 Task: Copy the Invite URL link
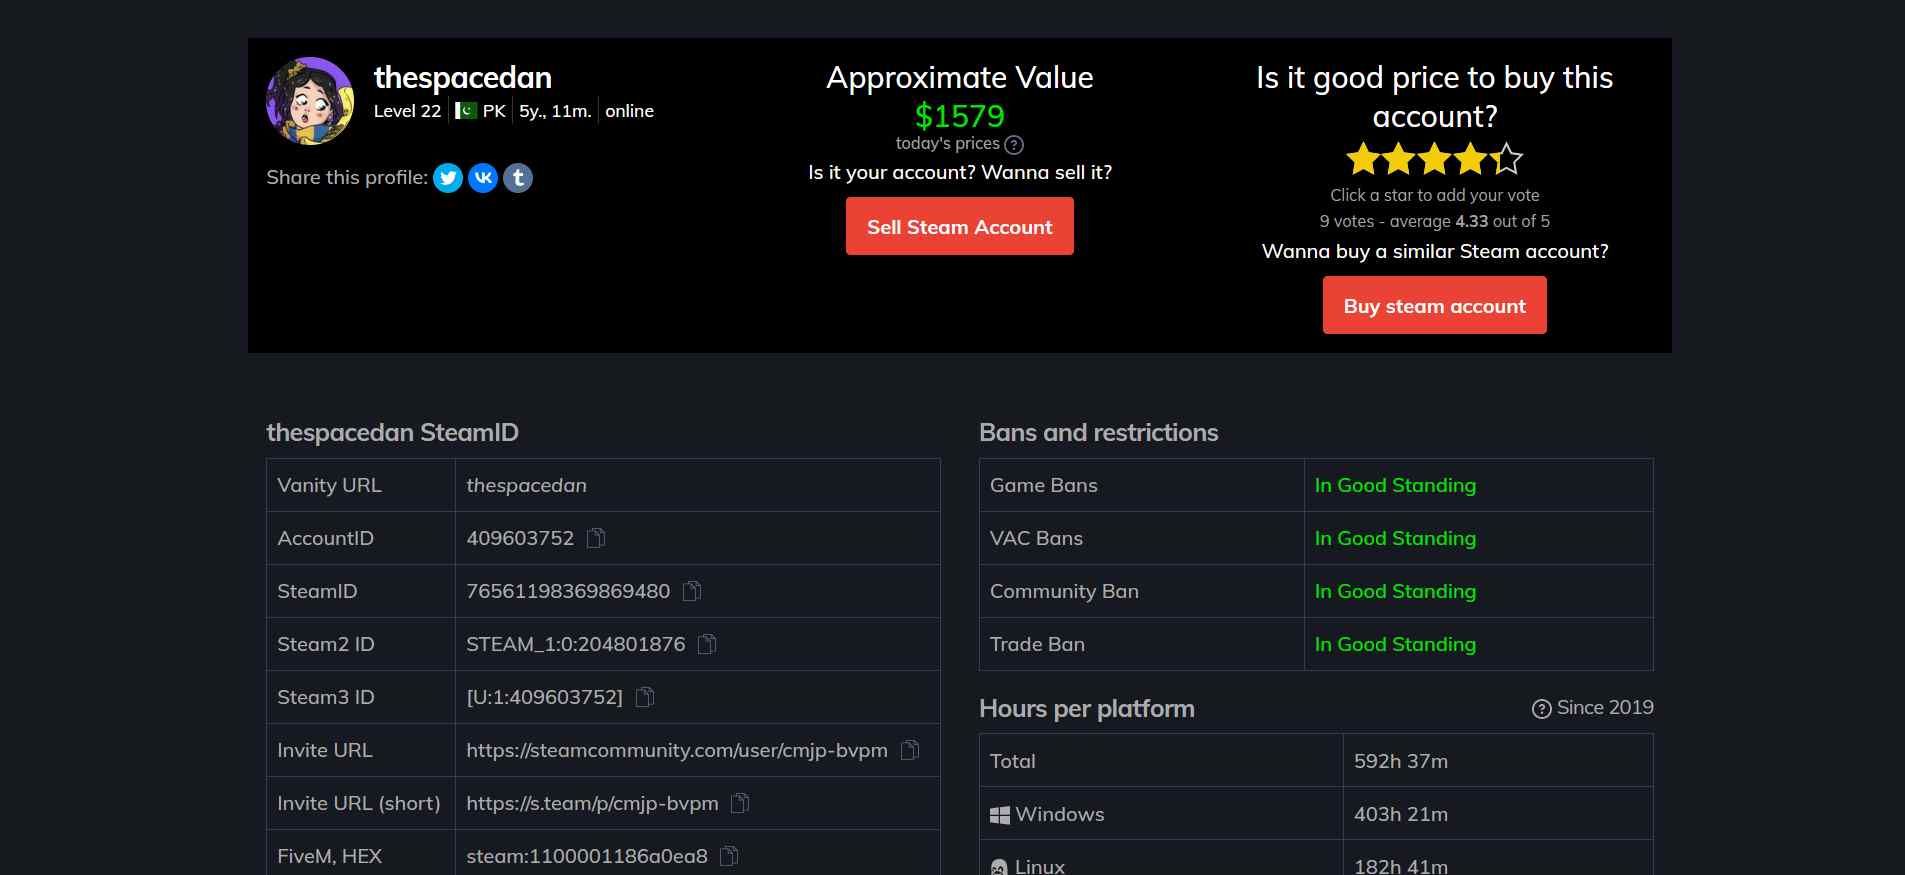[910, 750]
